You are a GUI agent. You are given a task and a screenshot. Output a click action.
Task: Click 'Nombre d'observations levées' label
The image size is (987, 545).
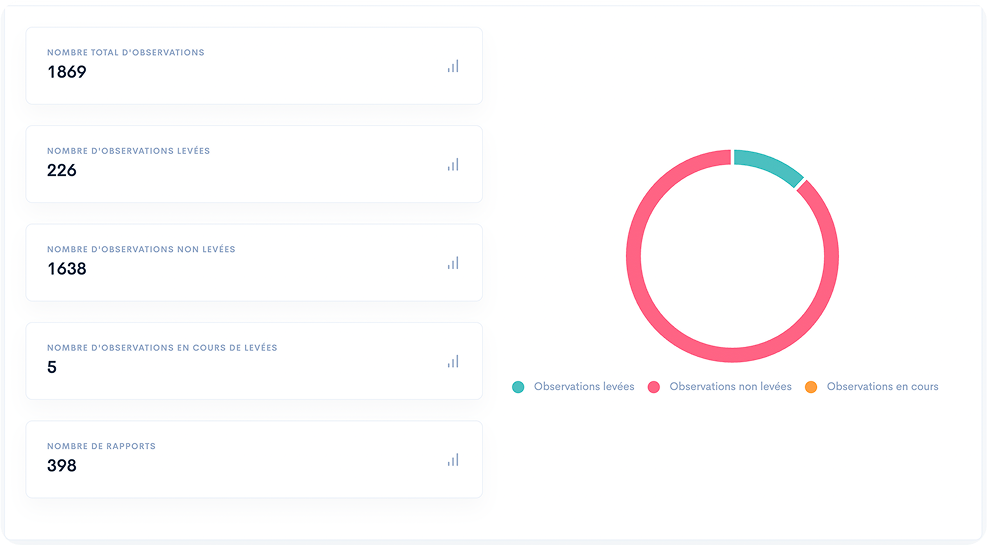click(128, 150)
